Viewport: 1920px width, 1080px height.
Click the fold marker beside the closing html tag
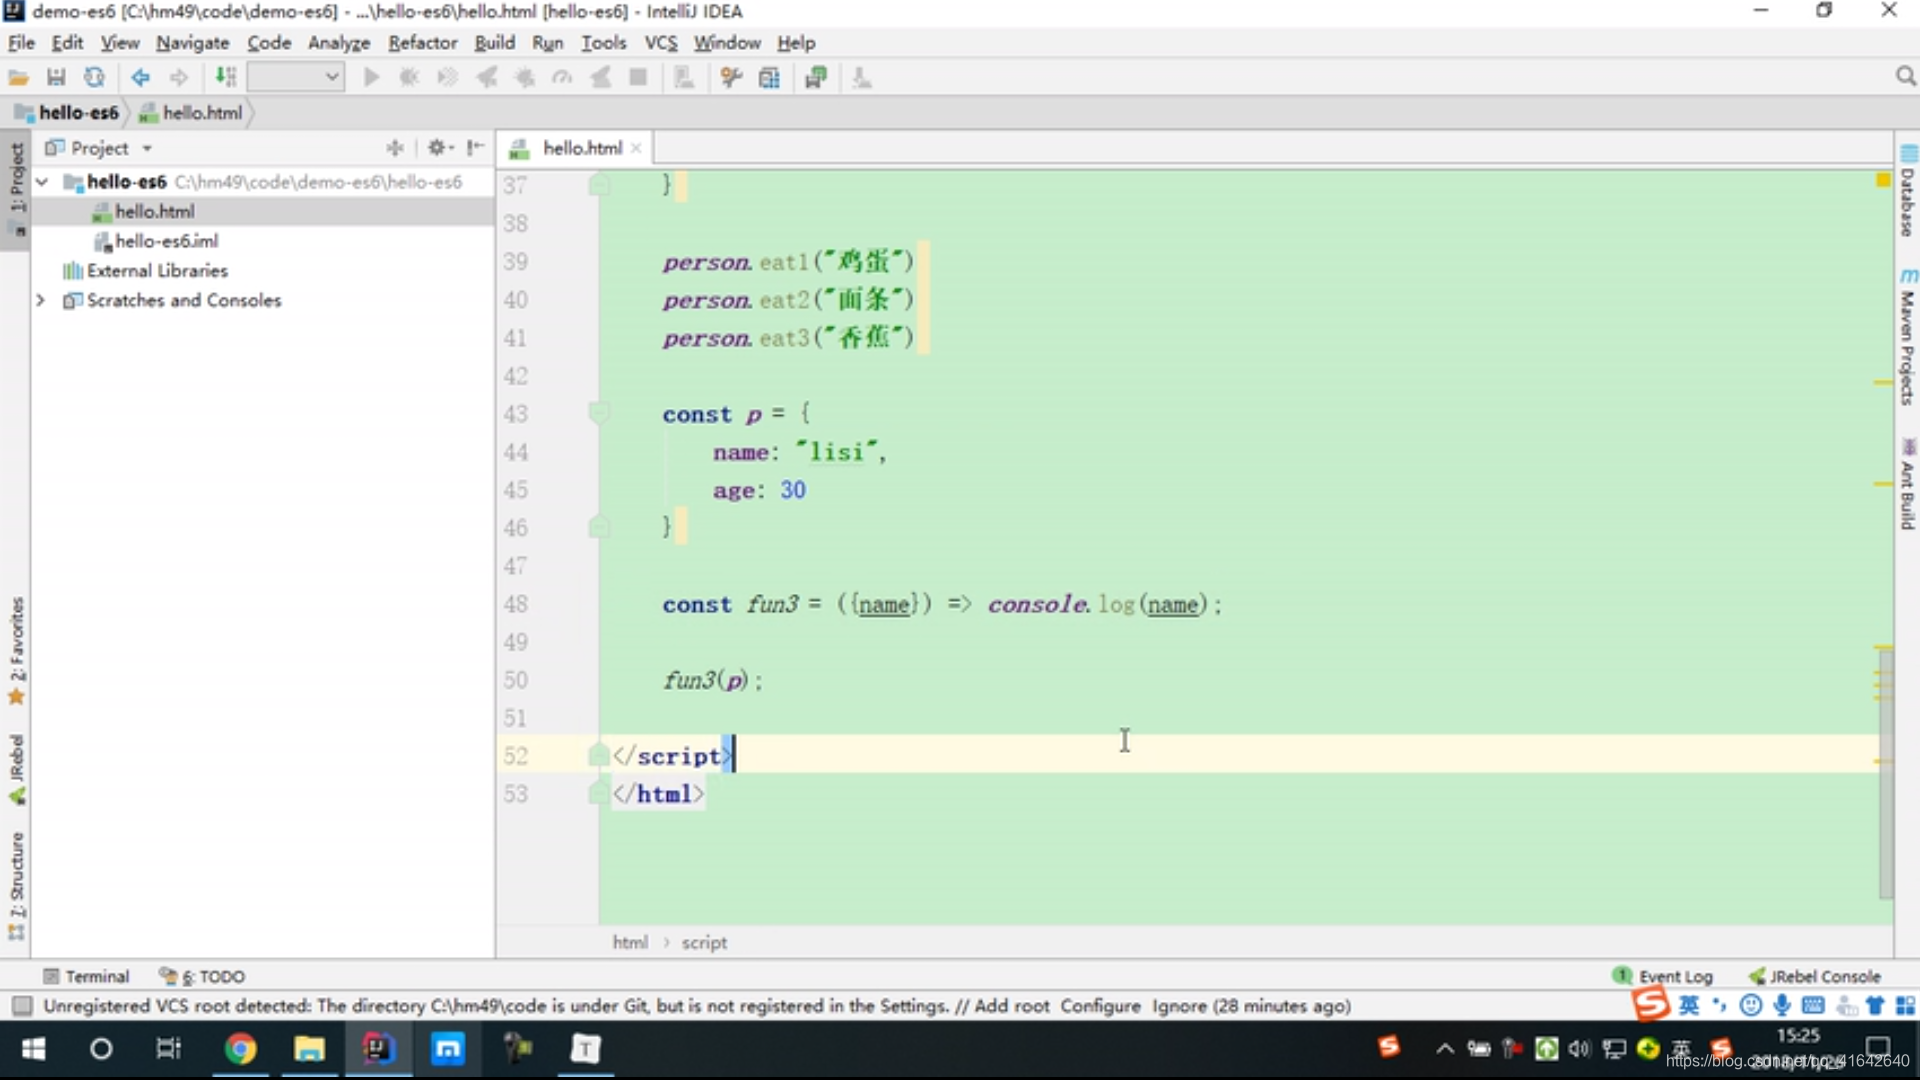pos(598,793)
